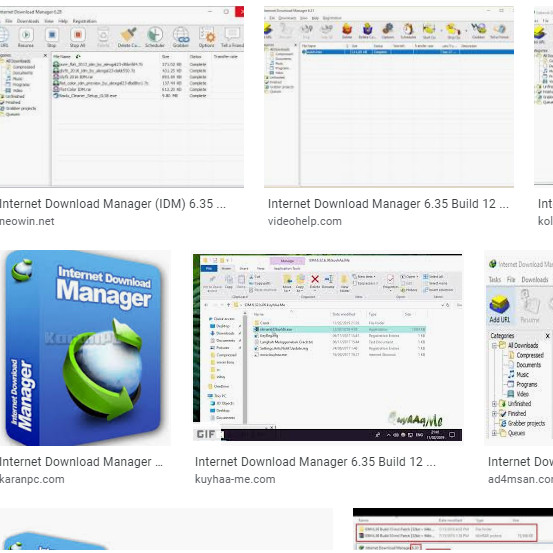Open the Tasks menu in the ad4msan IDM window
Viewport: 553px width, 553px height.
pyautogui.click(x=495, y=280)
